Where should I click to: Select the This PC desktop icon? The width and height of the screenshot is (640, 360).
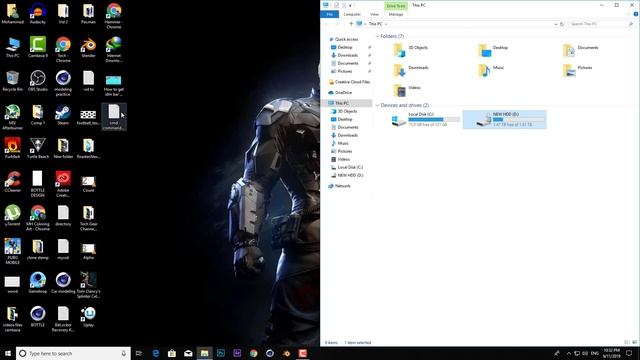tap(12, 47)
